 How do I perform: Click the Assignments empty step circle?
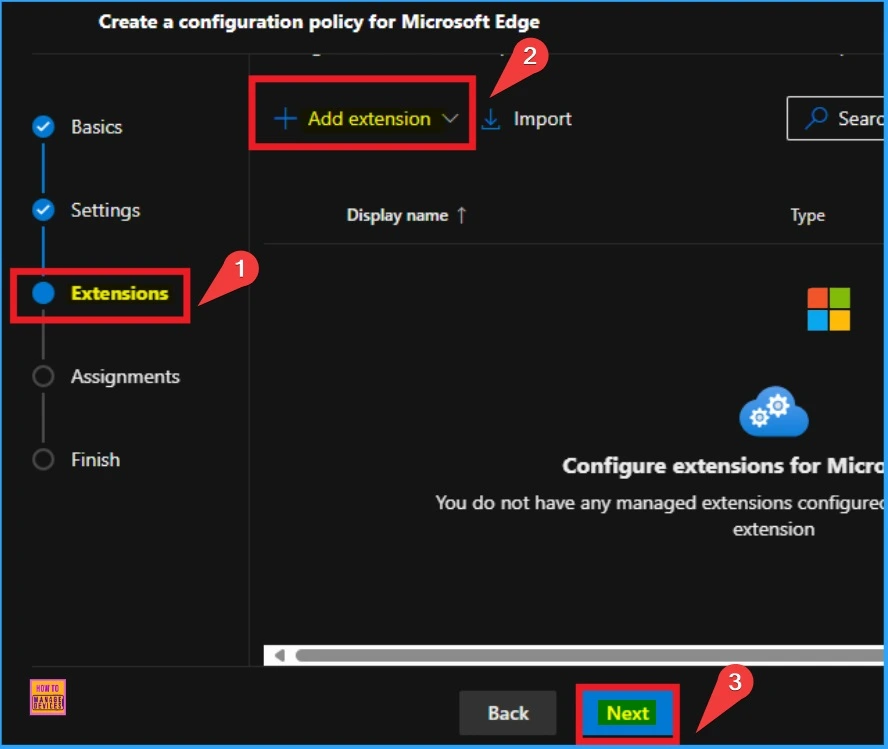(43, 376)
